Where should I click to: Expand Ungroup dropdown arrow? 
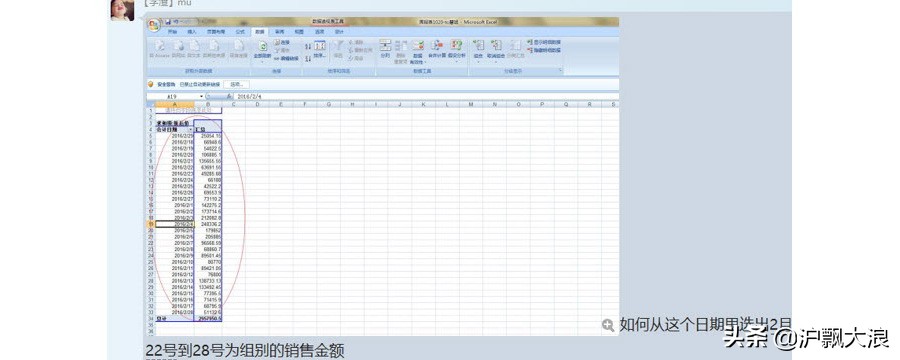(x=496, y=62)
